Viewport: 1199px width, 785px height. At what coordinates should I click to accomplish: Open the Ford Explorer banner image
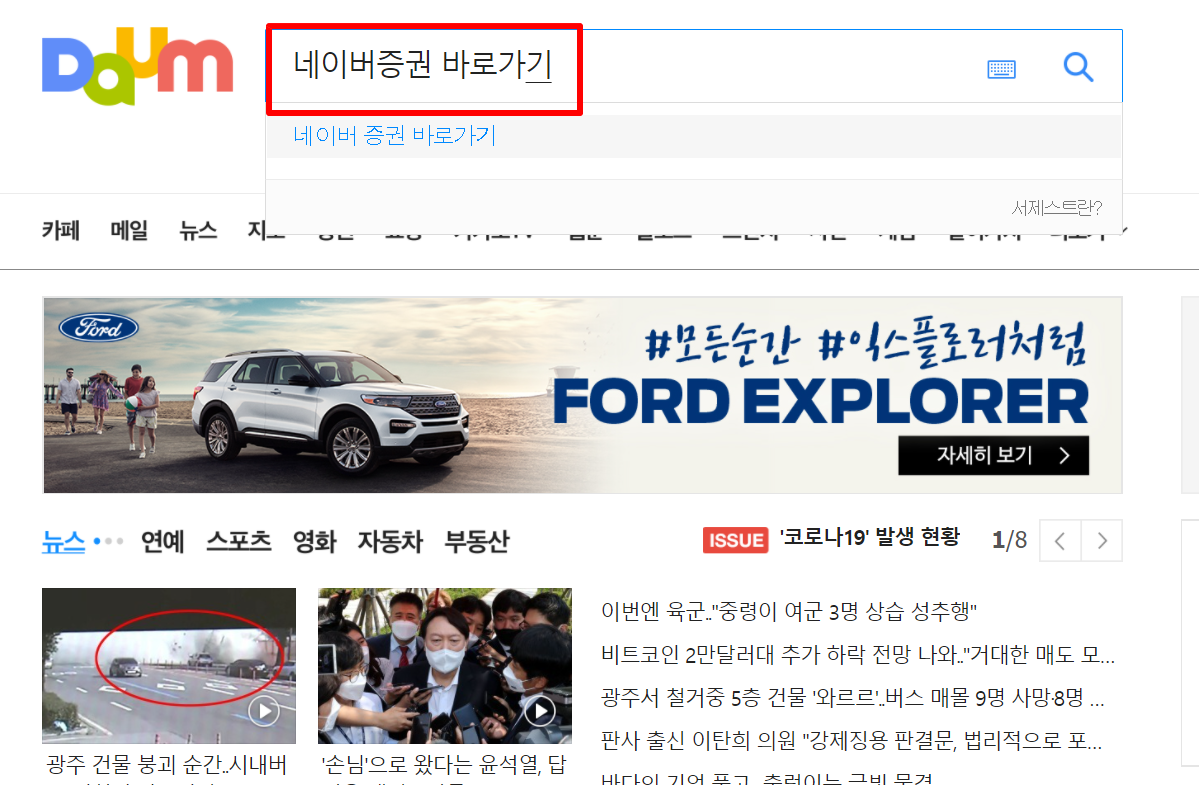(583, 395)
